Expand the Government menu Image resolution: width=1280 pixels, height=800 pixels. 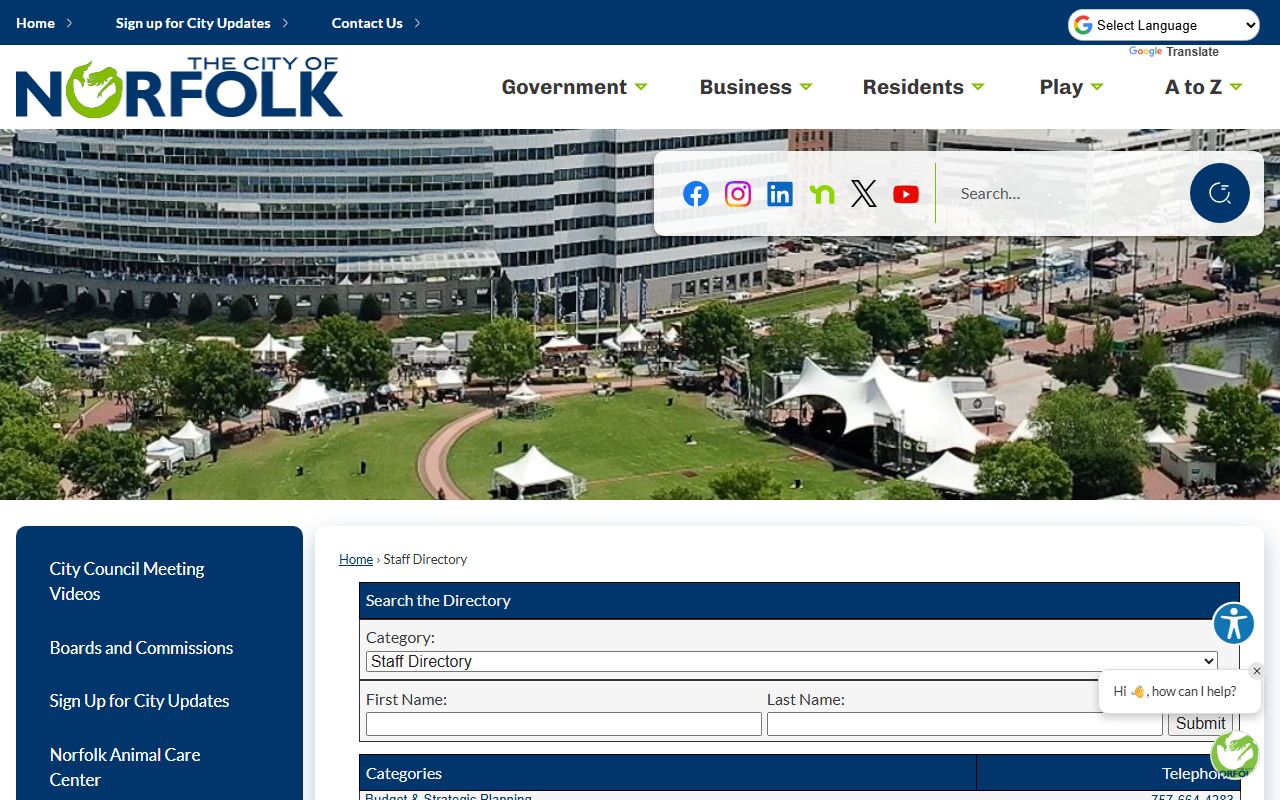[574, 87]
